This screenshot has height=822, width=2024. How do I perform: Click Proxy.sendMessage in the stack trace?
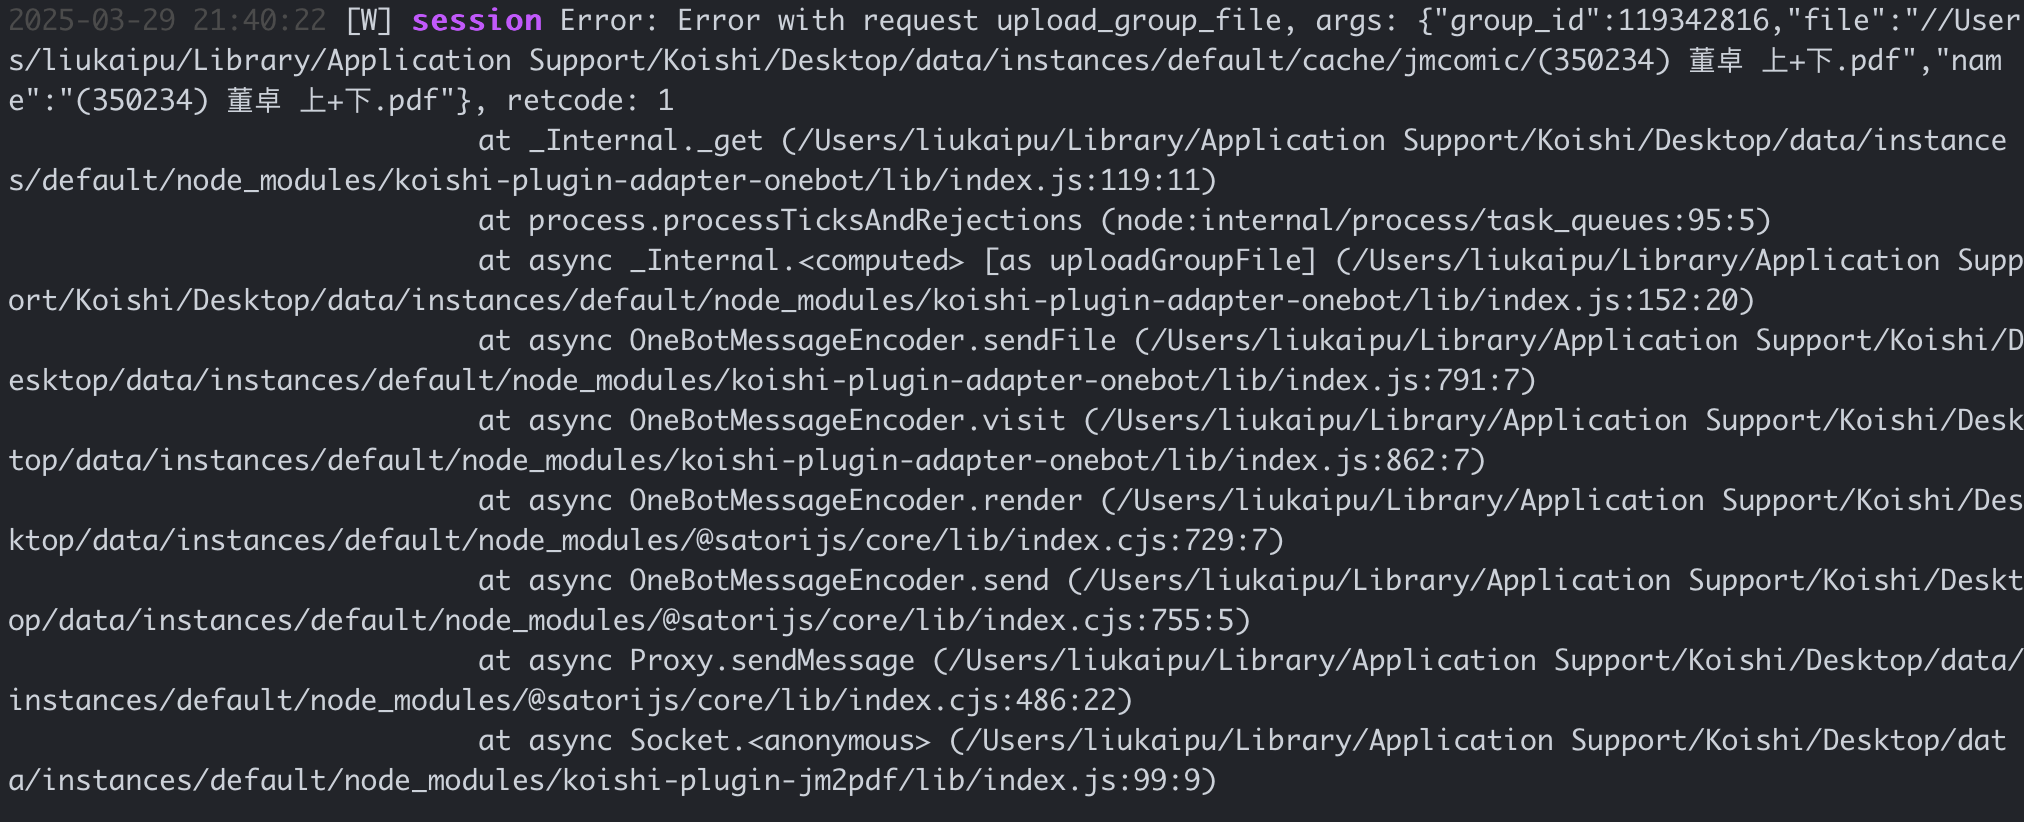(772, 660)
